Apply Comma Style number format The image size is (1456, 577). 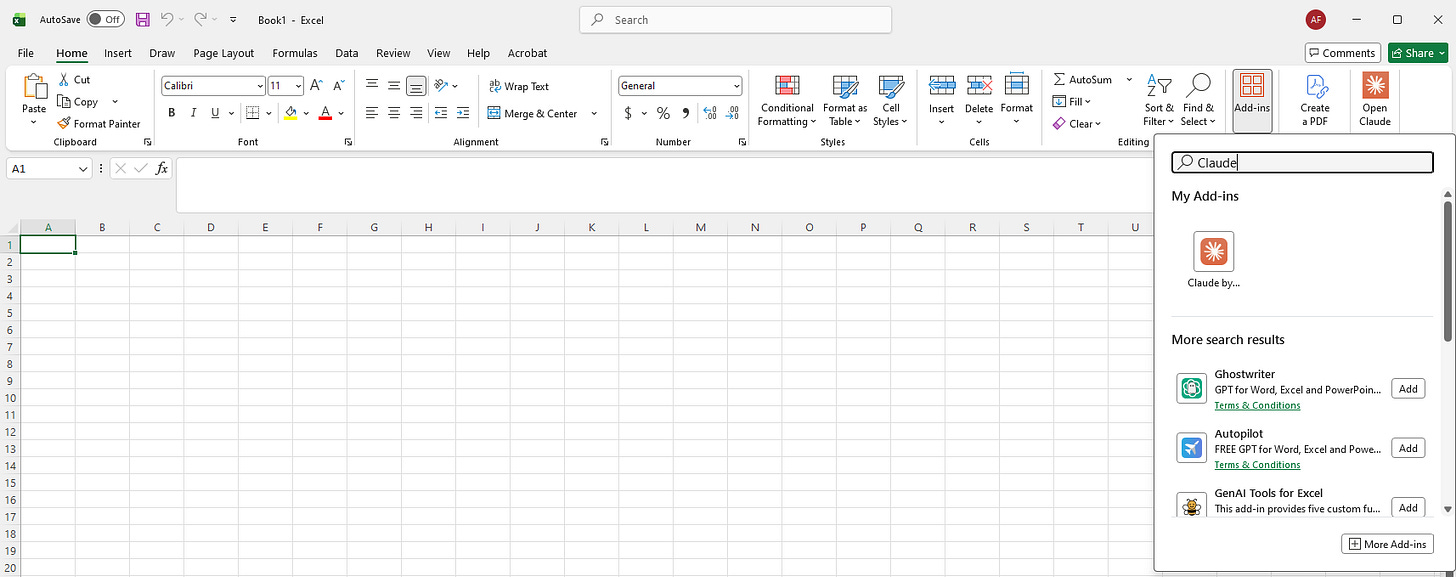coord(685,113)
